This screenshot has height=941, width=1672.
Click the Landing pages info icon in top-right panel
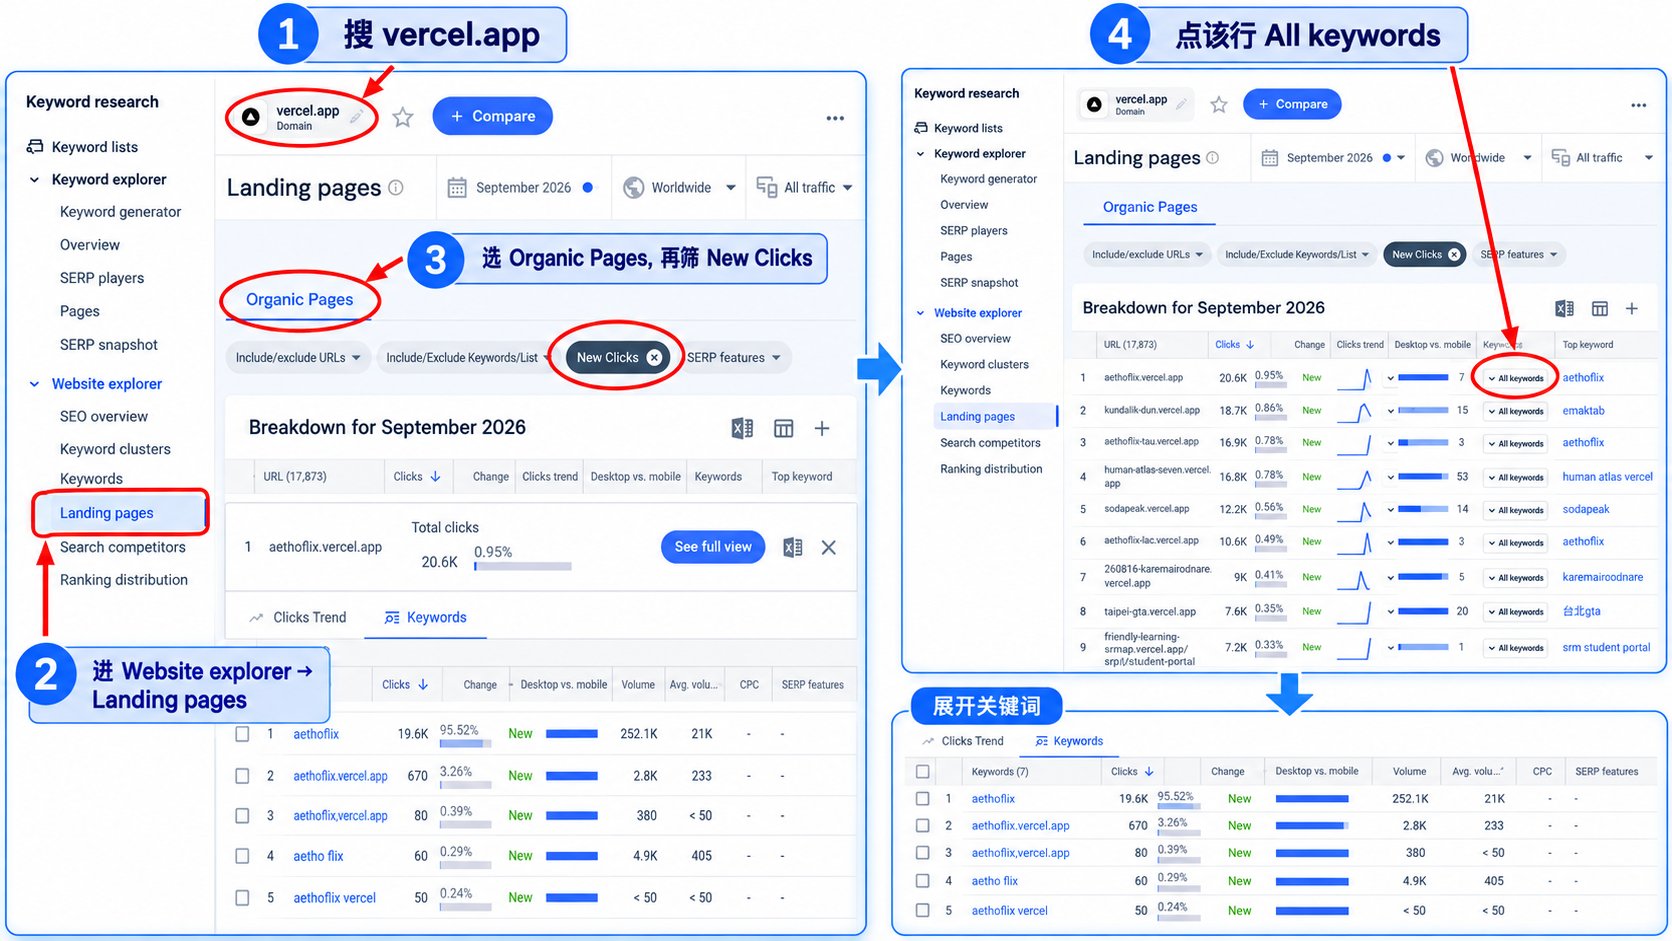(1213, 157)
